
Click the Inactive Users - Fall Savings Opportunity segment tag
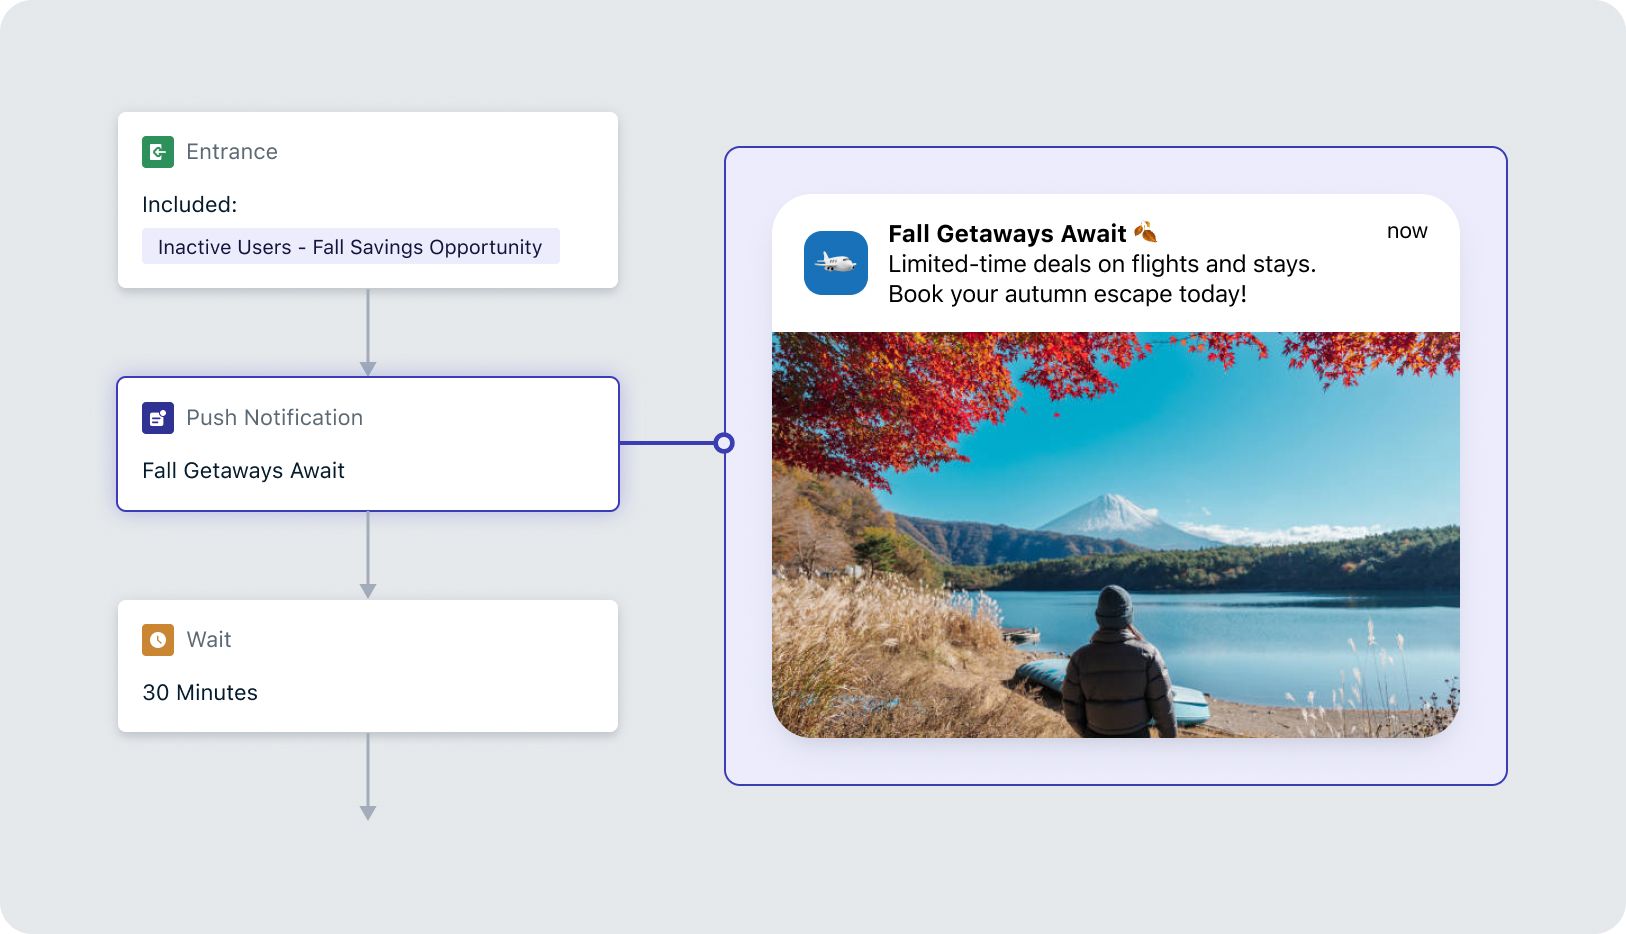pyautogui.click(x=351, y=247)
